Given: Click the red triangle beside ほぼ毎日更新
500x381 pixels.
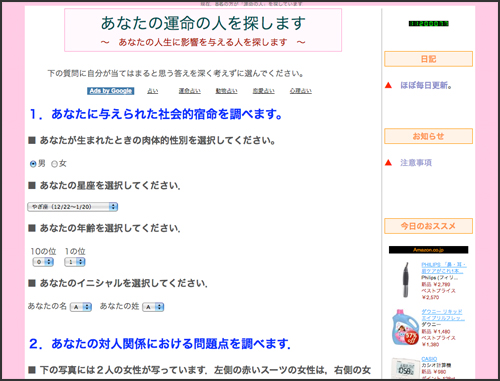Looking at the screenshot, I should click(x=388, y=85).
